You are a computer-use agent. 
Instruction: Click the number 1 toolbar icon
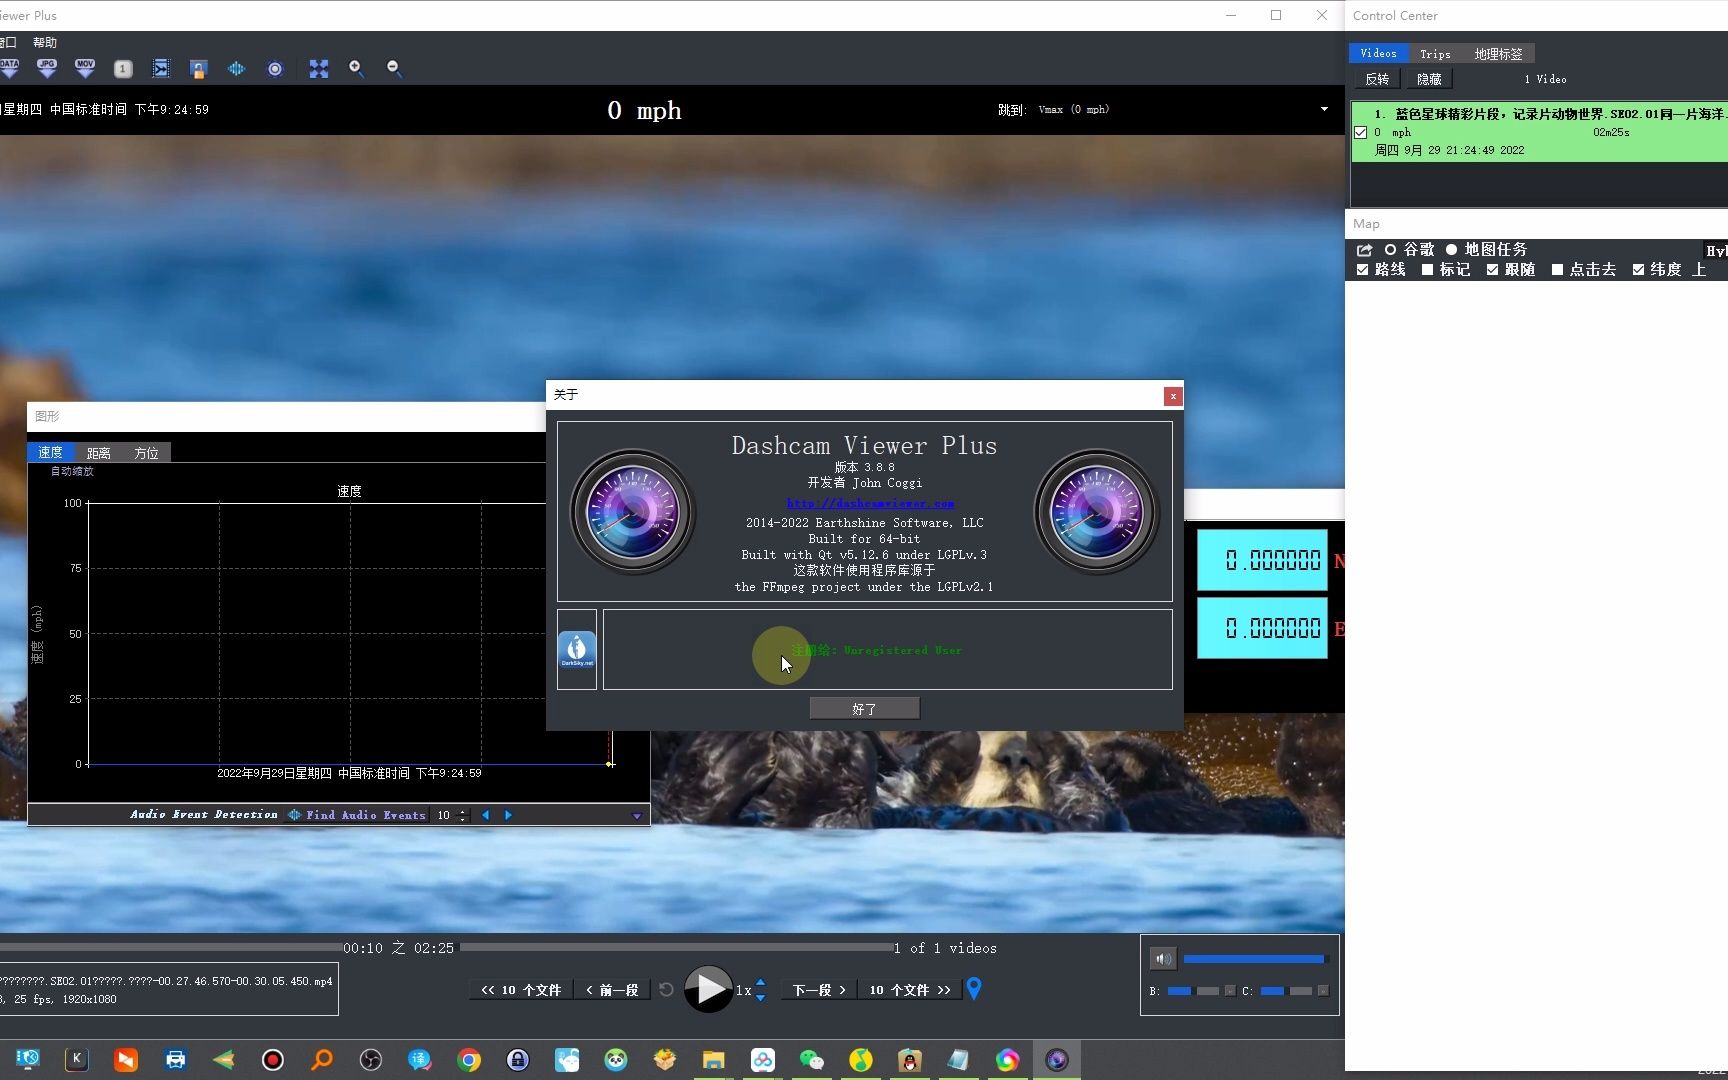(123, 69)
